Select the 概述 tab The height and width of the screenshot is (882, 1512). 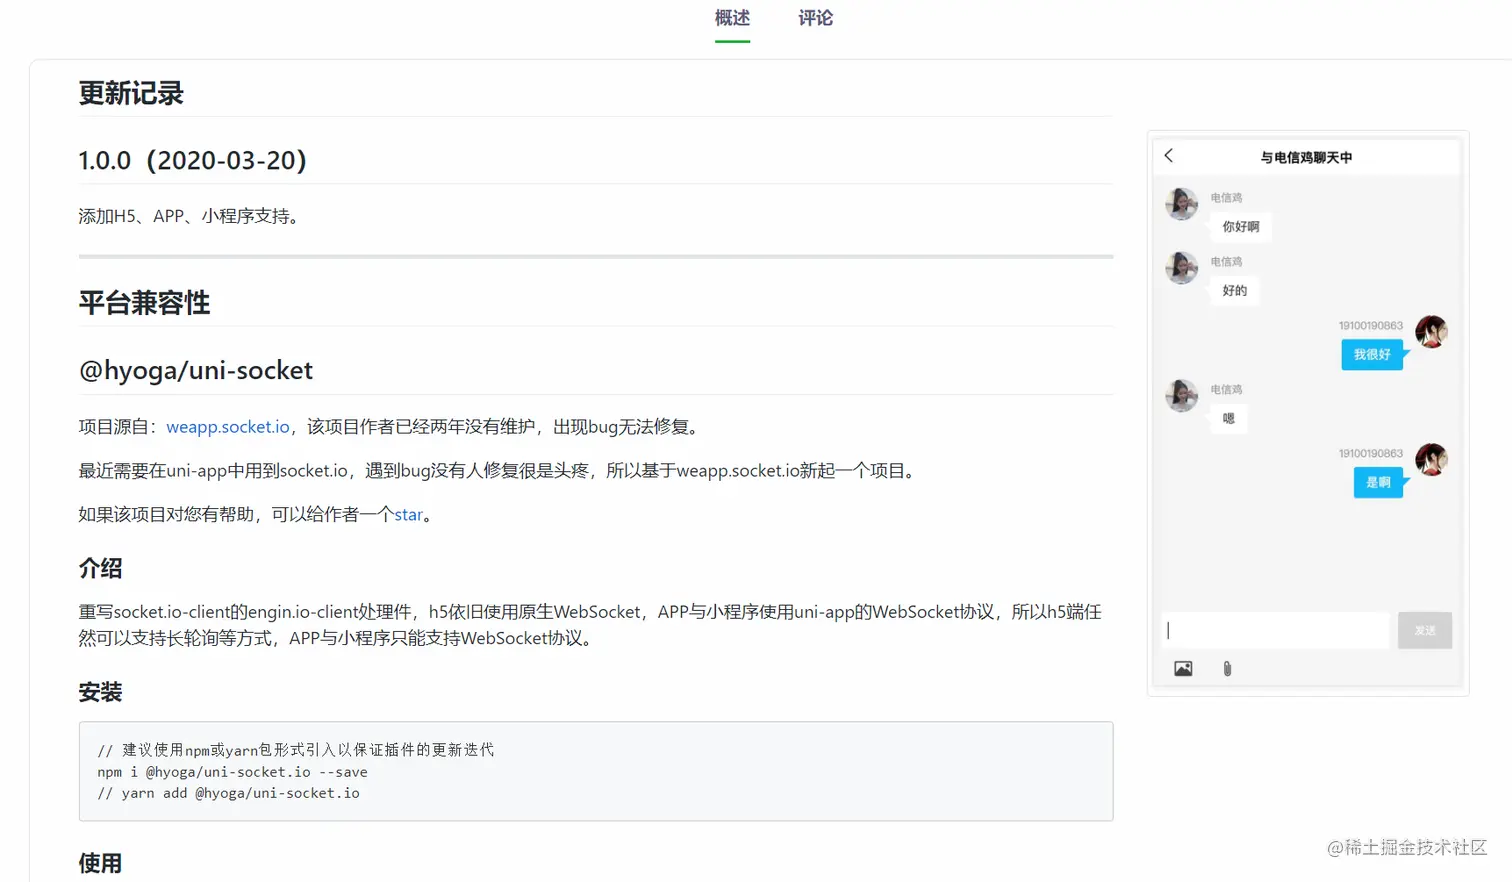tap(732, 18)
